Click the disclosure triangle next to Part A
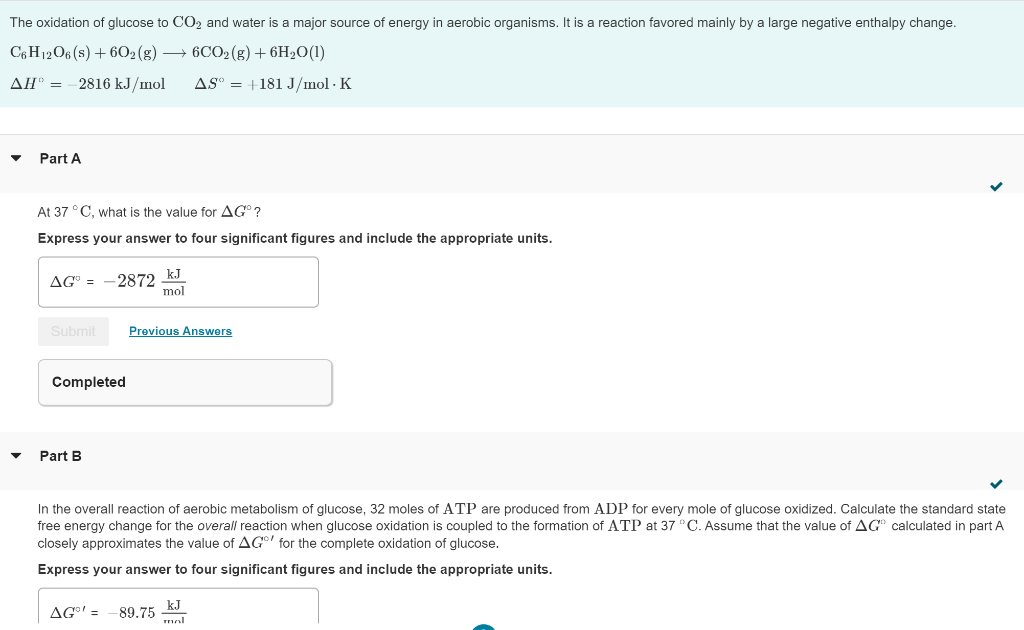Screen dimensions: 1024x630 [x=15, y=158]
